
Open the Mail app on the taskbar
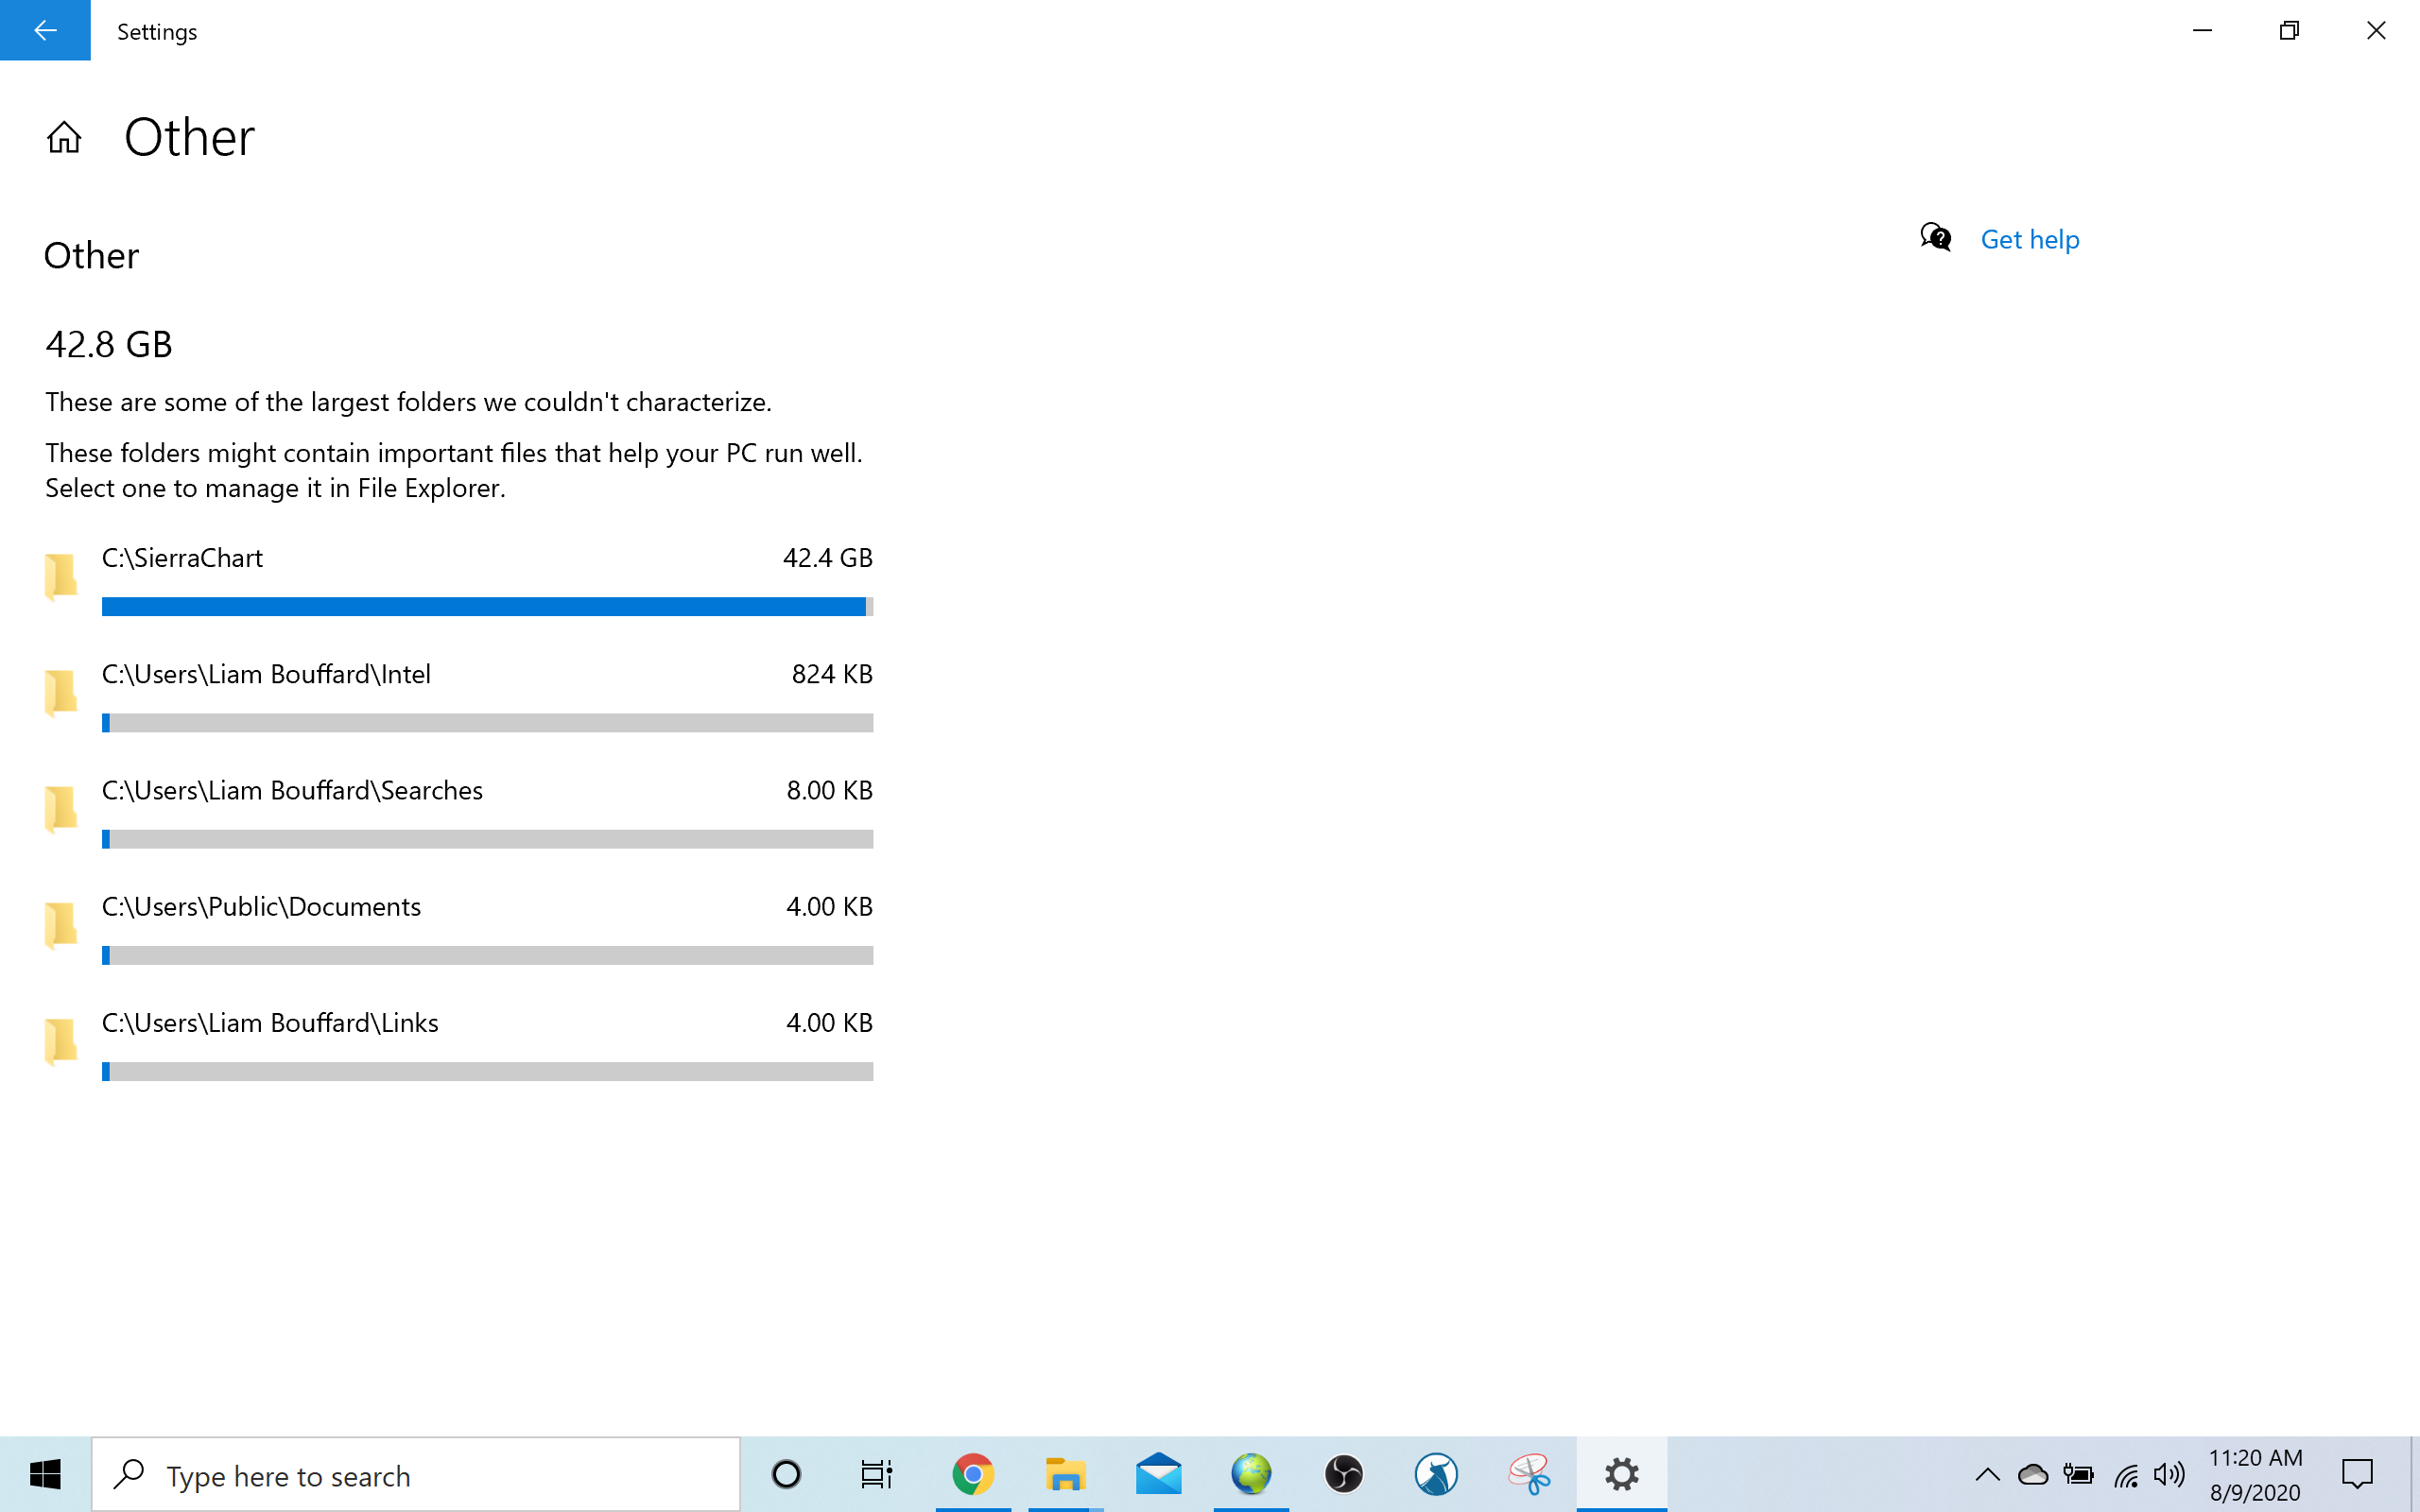[x=1158, y=1474]
